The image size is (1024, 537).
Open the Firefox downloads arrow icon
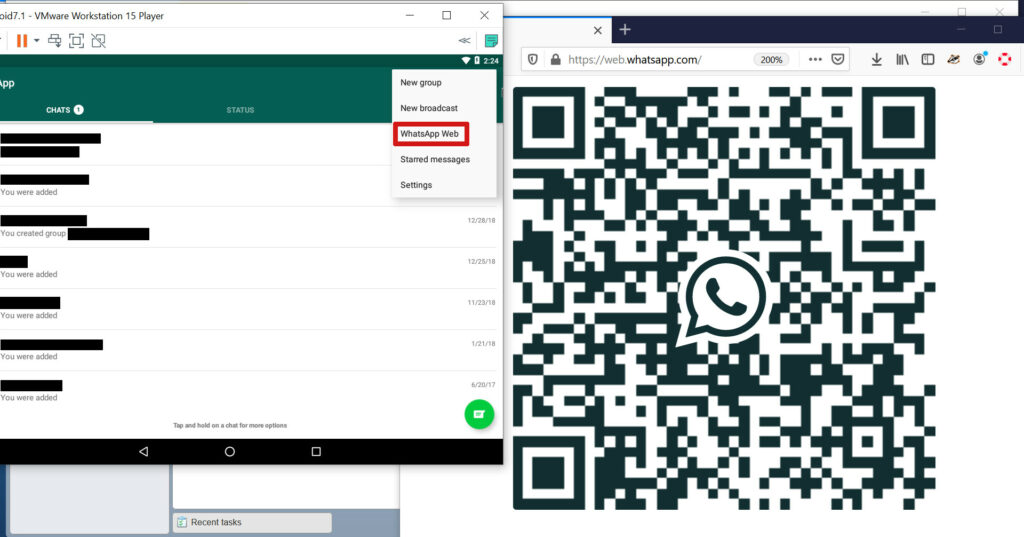876,59
